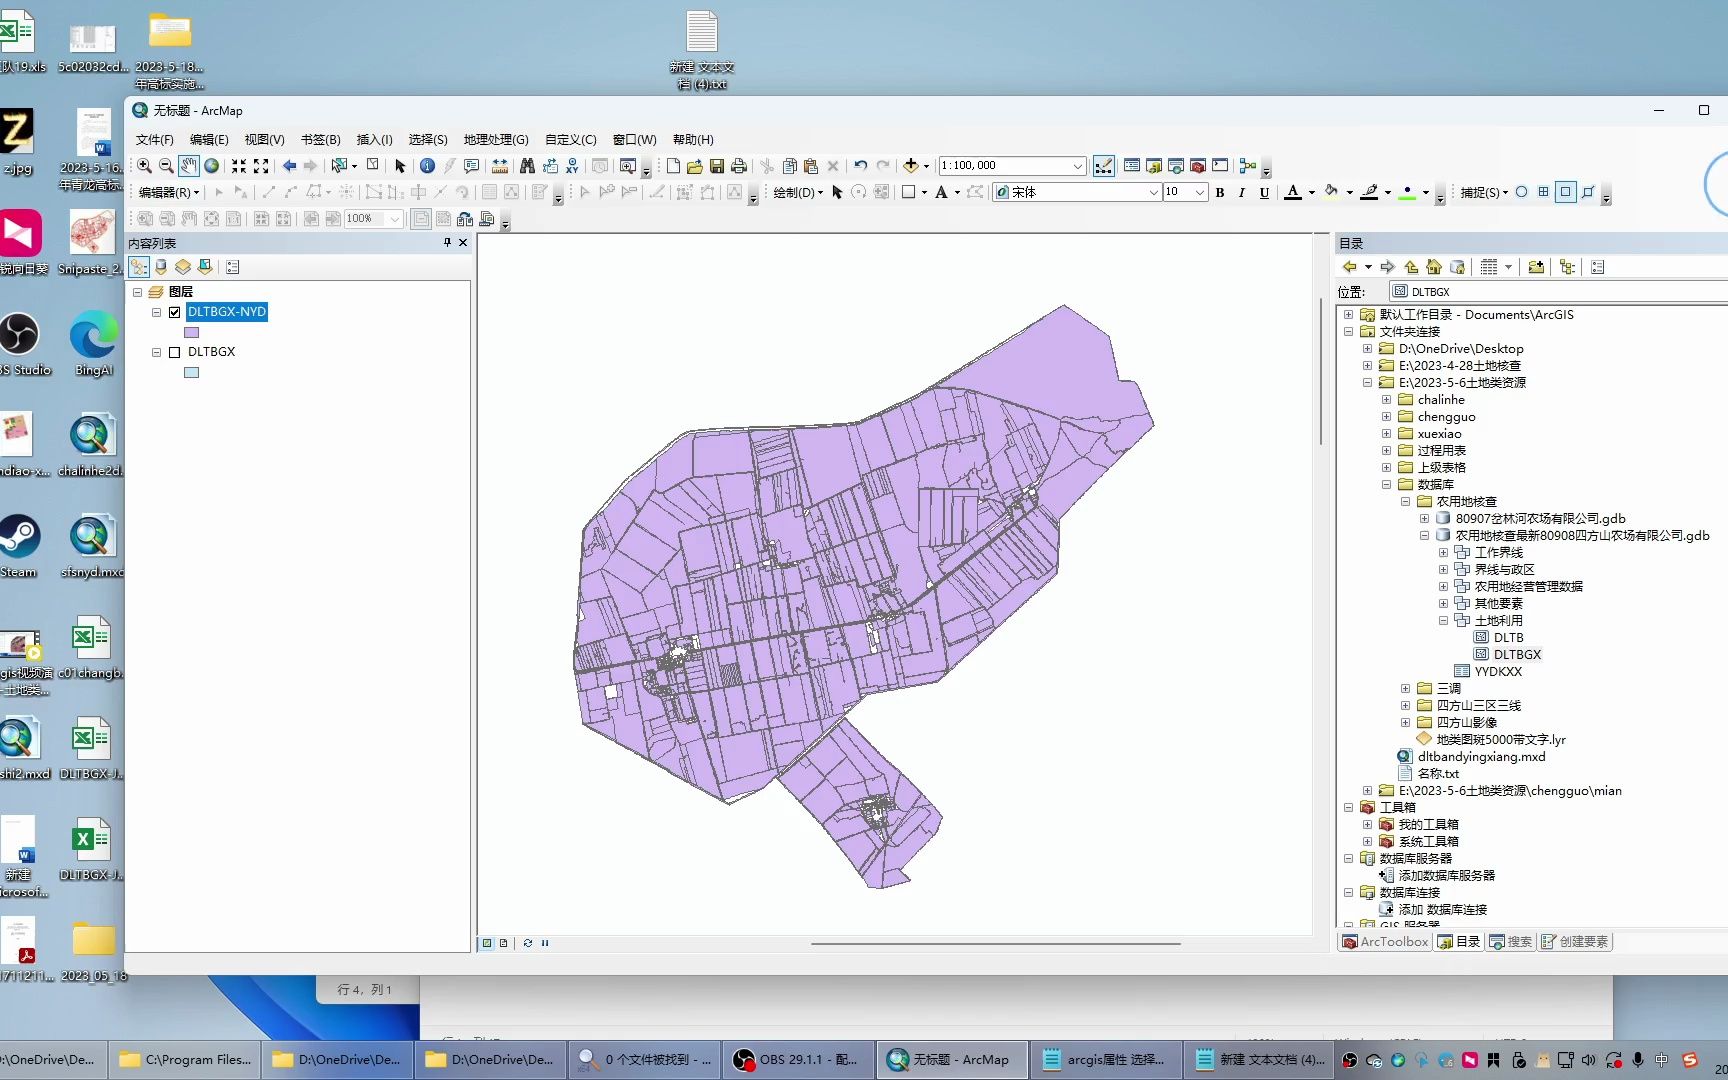Click the Measure tool on the toolbar
1728x1080 pixels.
click(500, 166)
